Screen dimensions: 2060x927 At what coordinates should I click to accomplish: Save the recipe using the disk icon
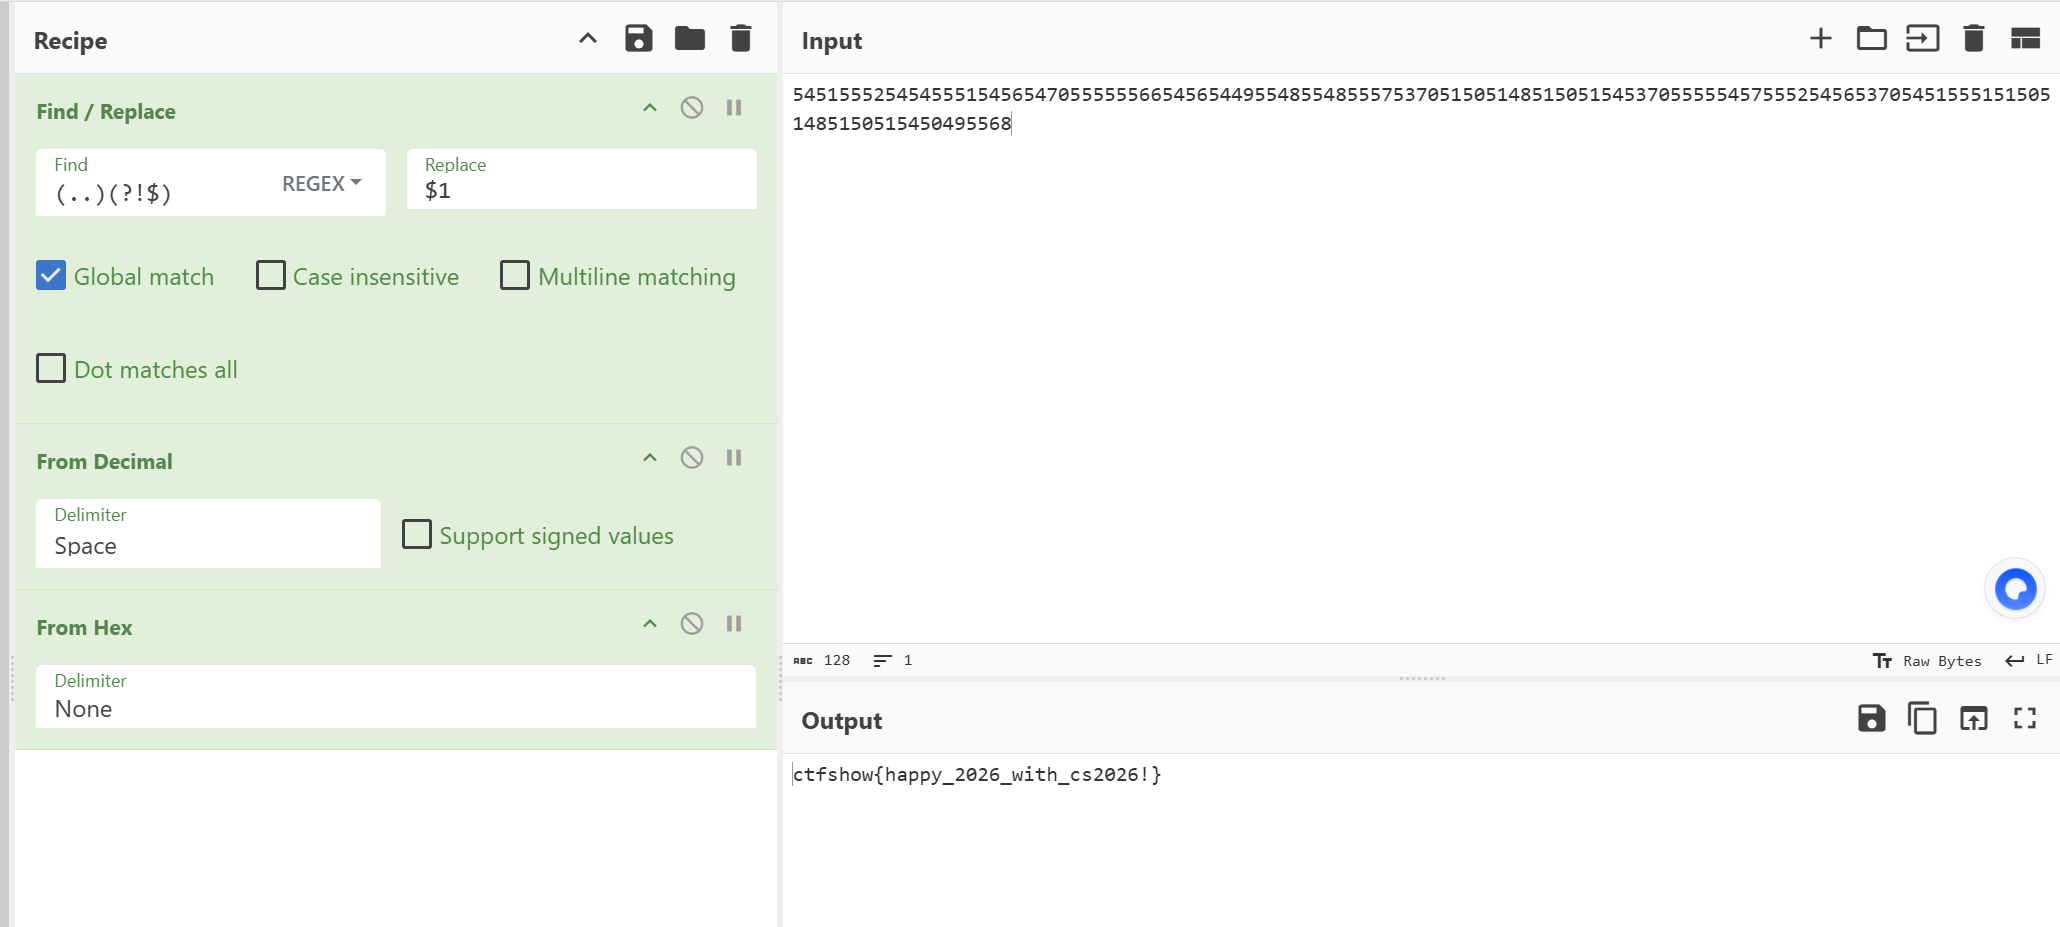click(638, 39)
